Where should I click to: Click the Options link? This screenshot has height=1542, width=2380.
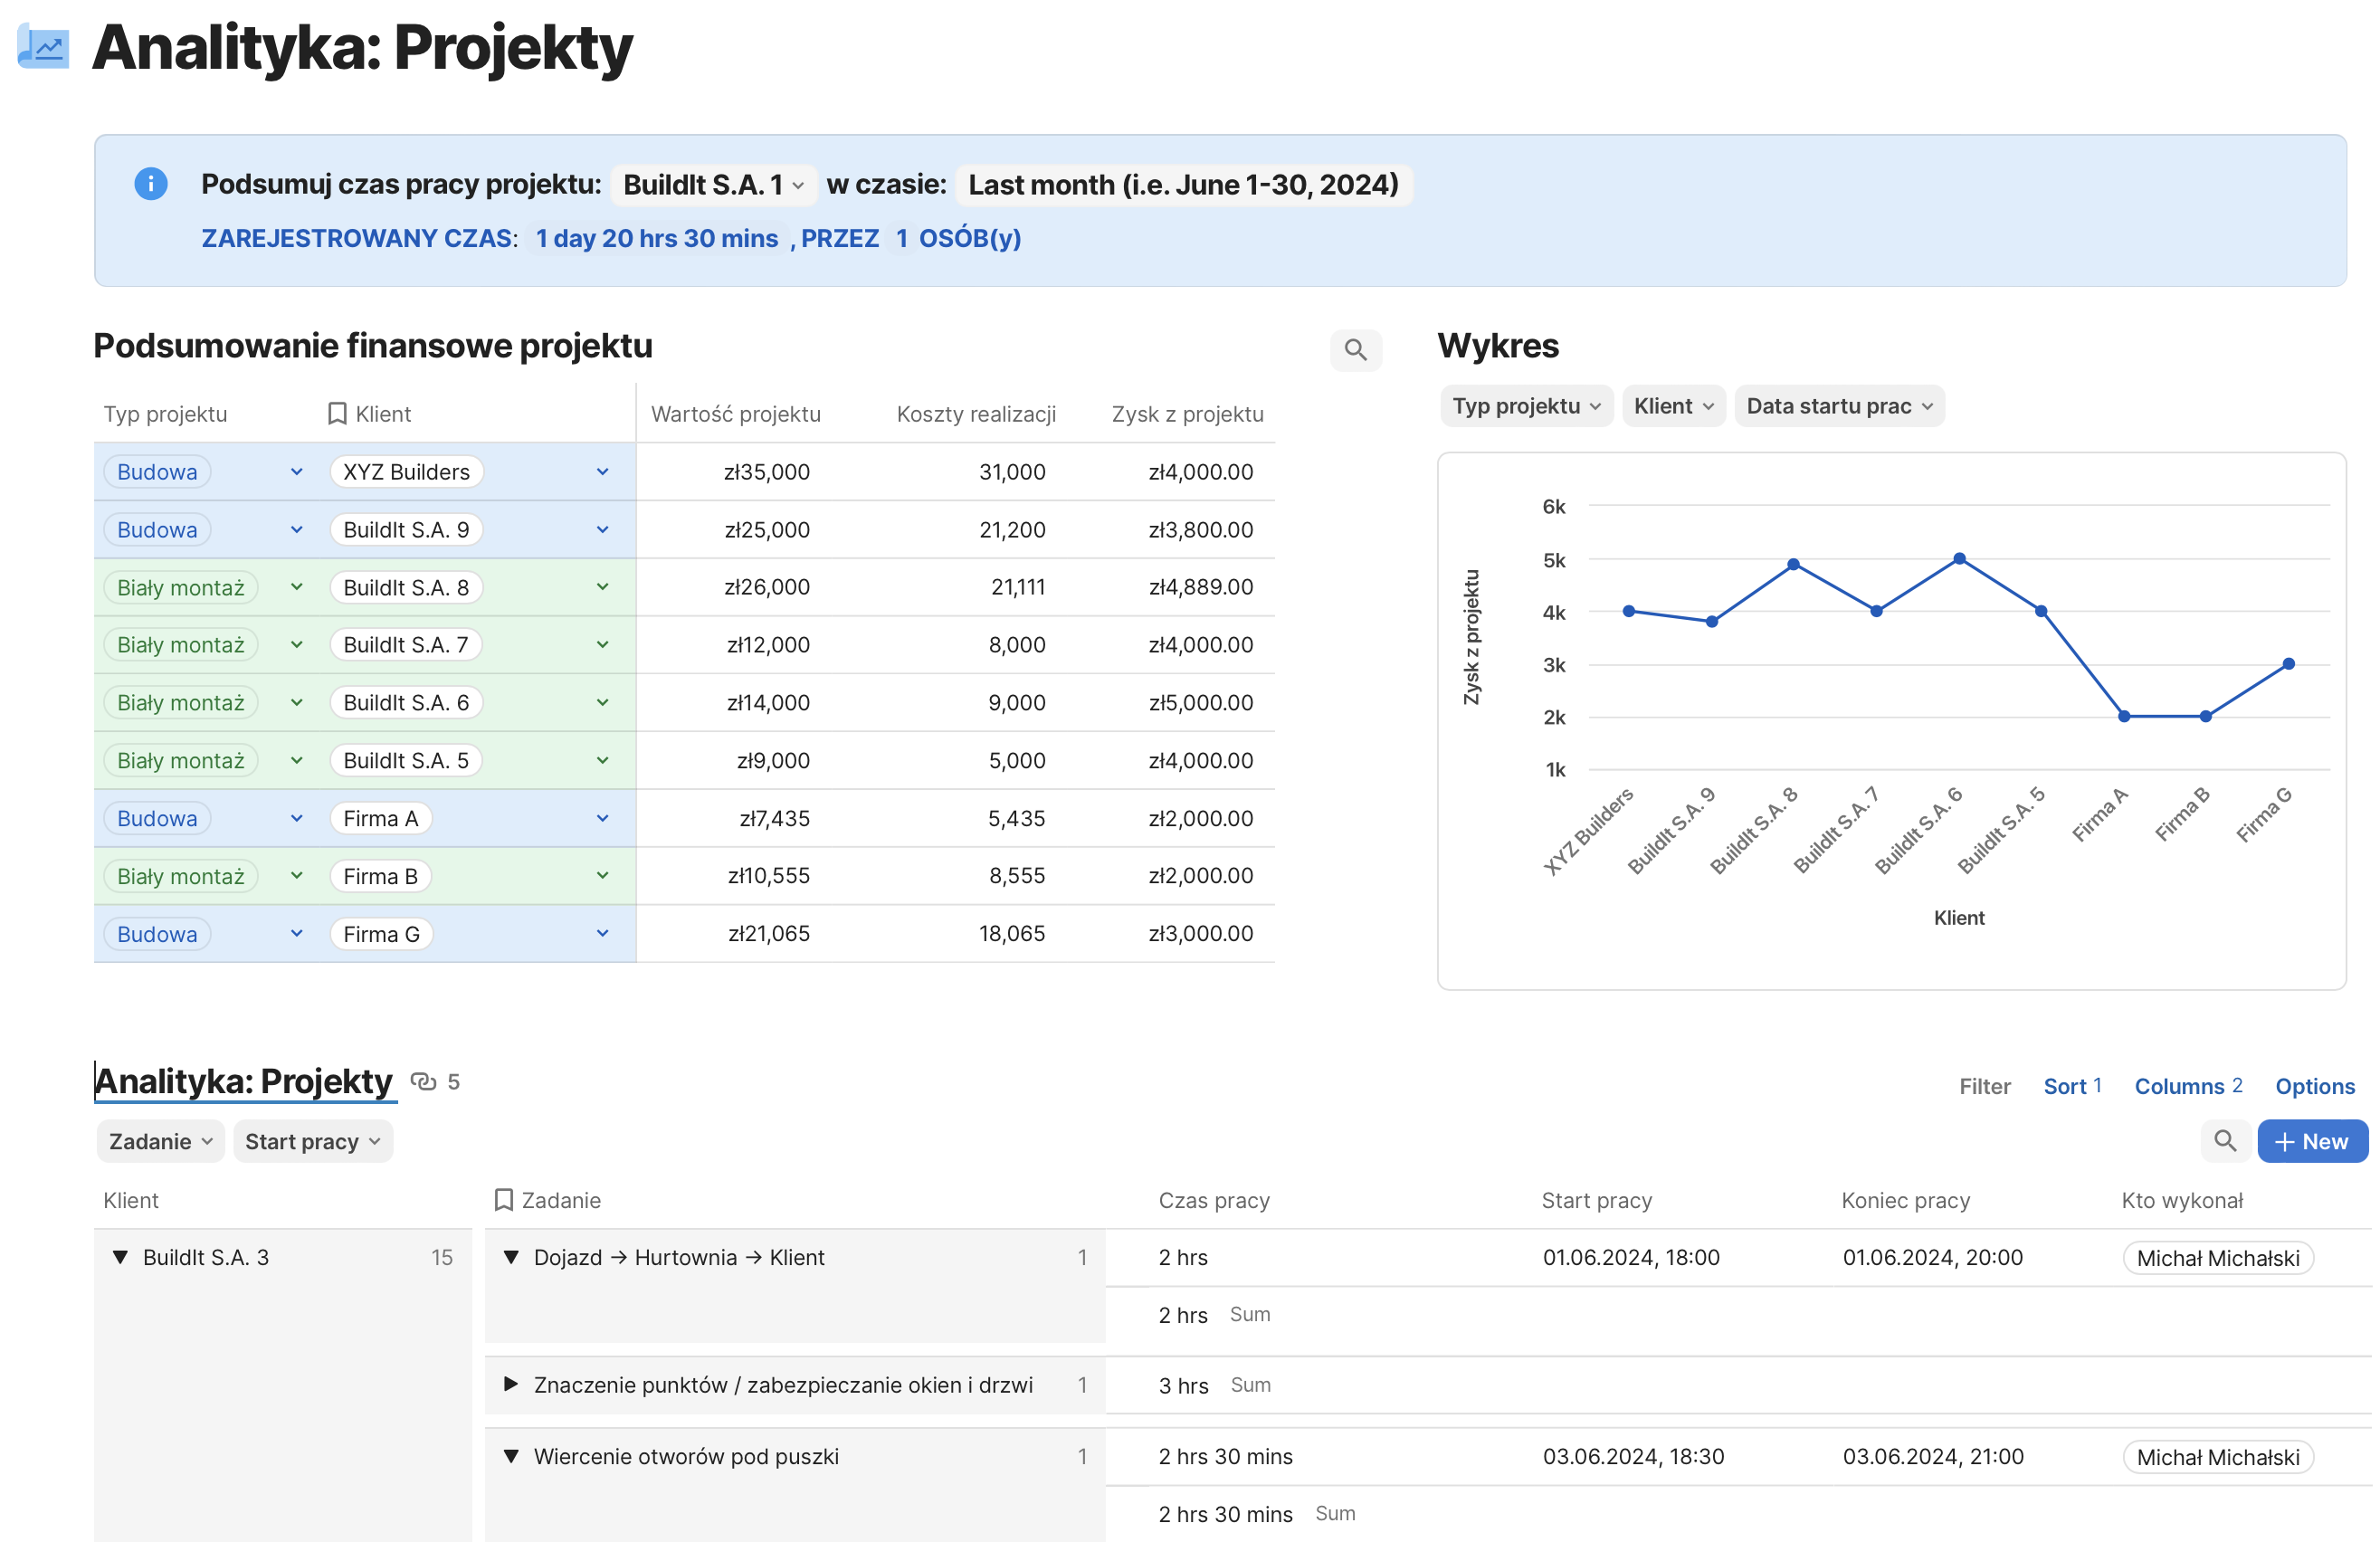(2314, 1086)
